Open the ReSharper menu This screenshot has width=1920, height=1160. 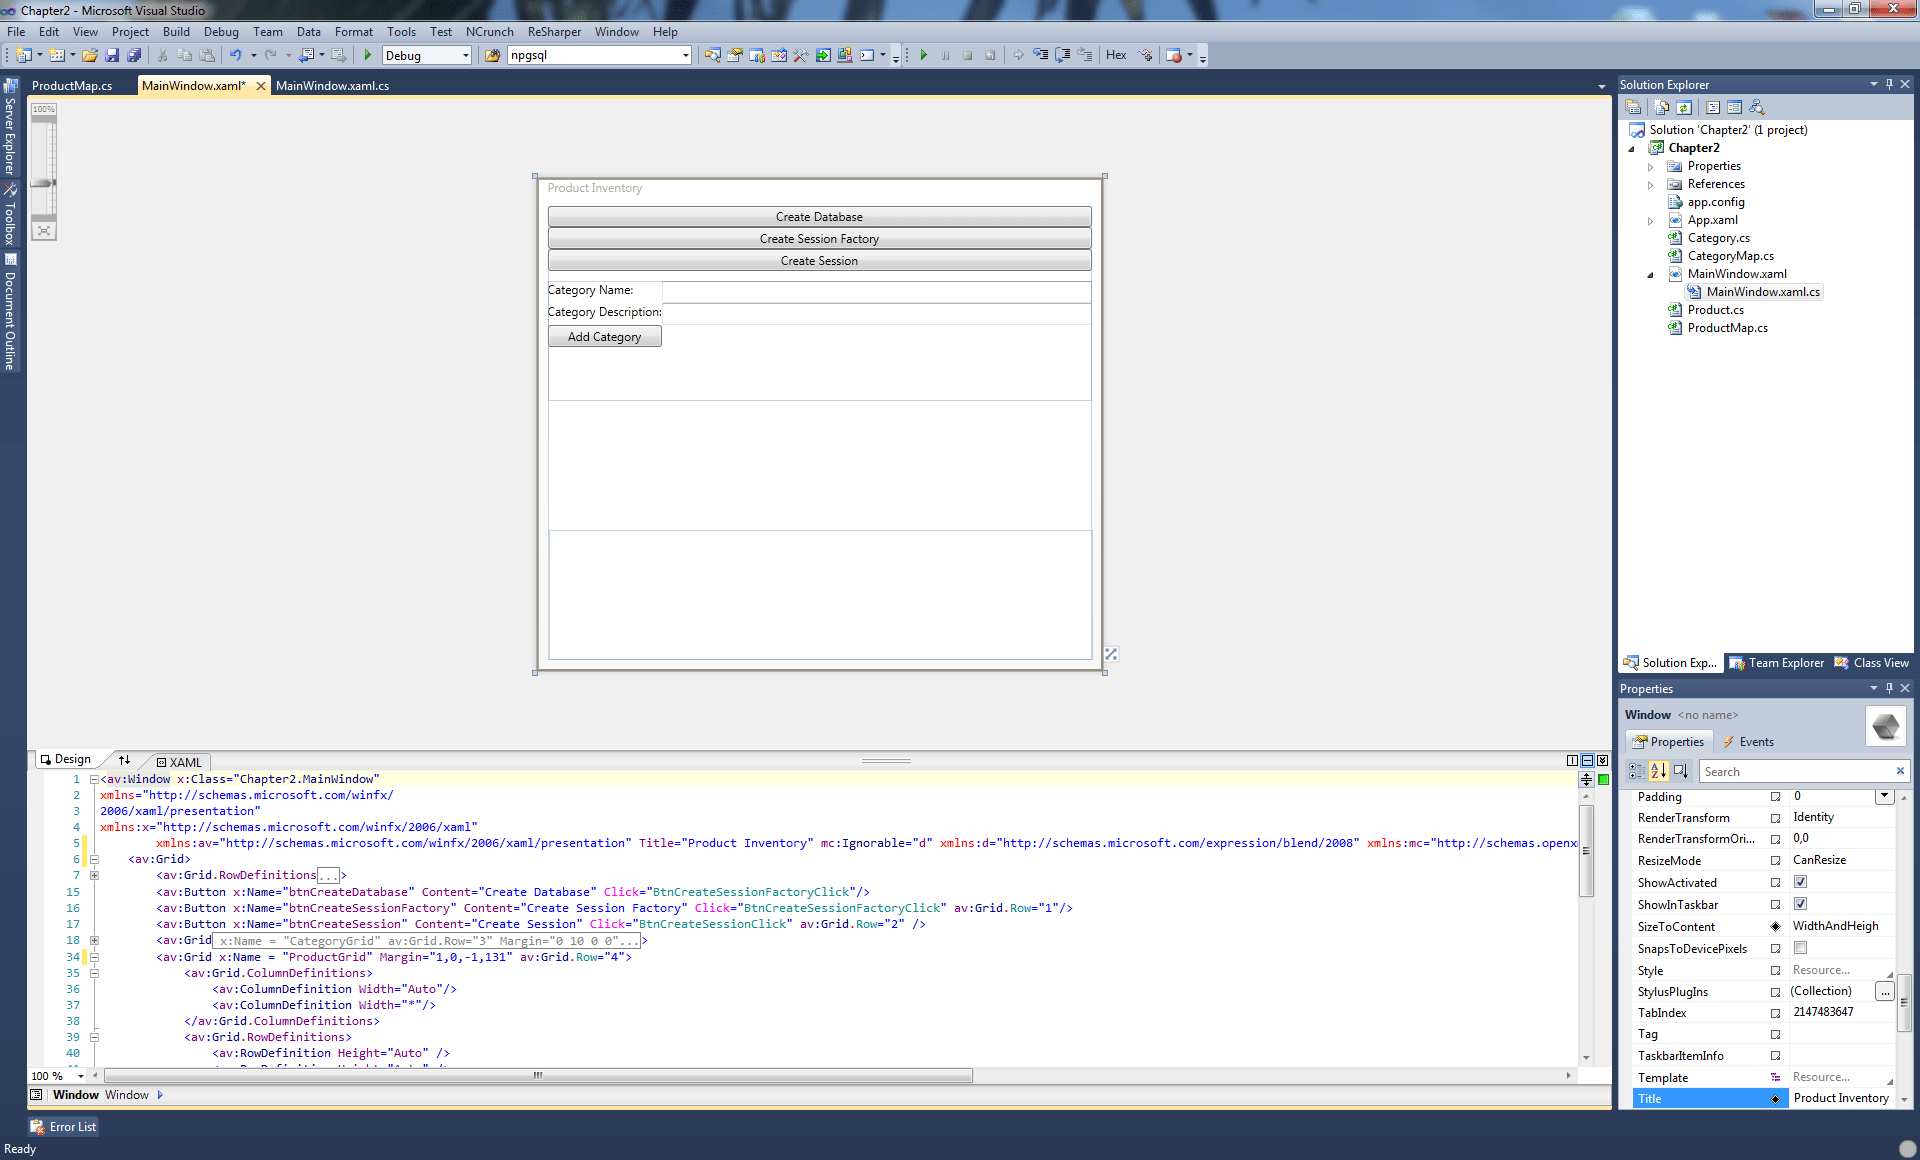coord(554,32)
